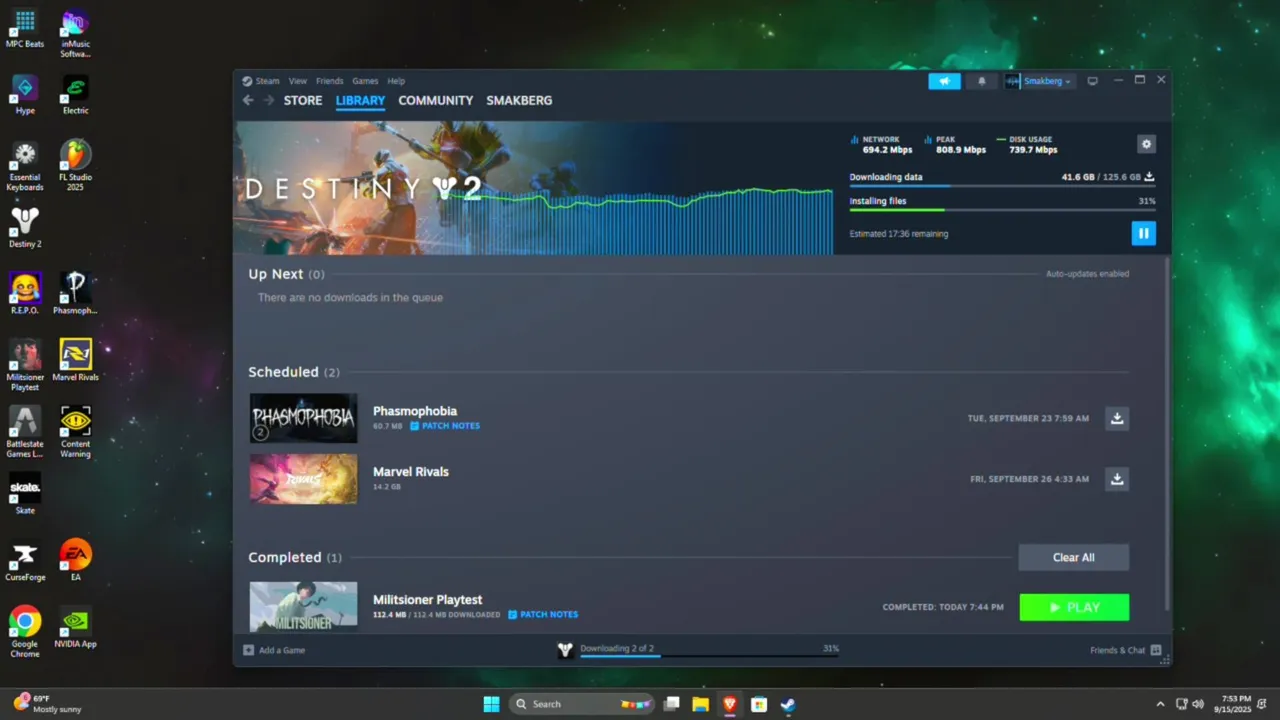
Task: Click the Marvel Rivals title text
Action: point(411,472)
